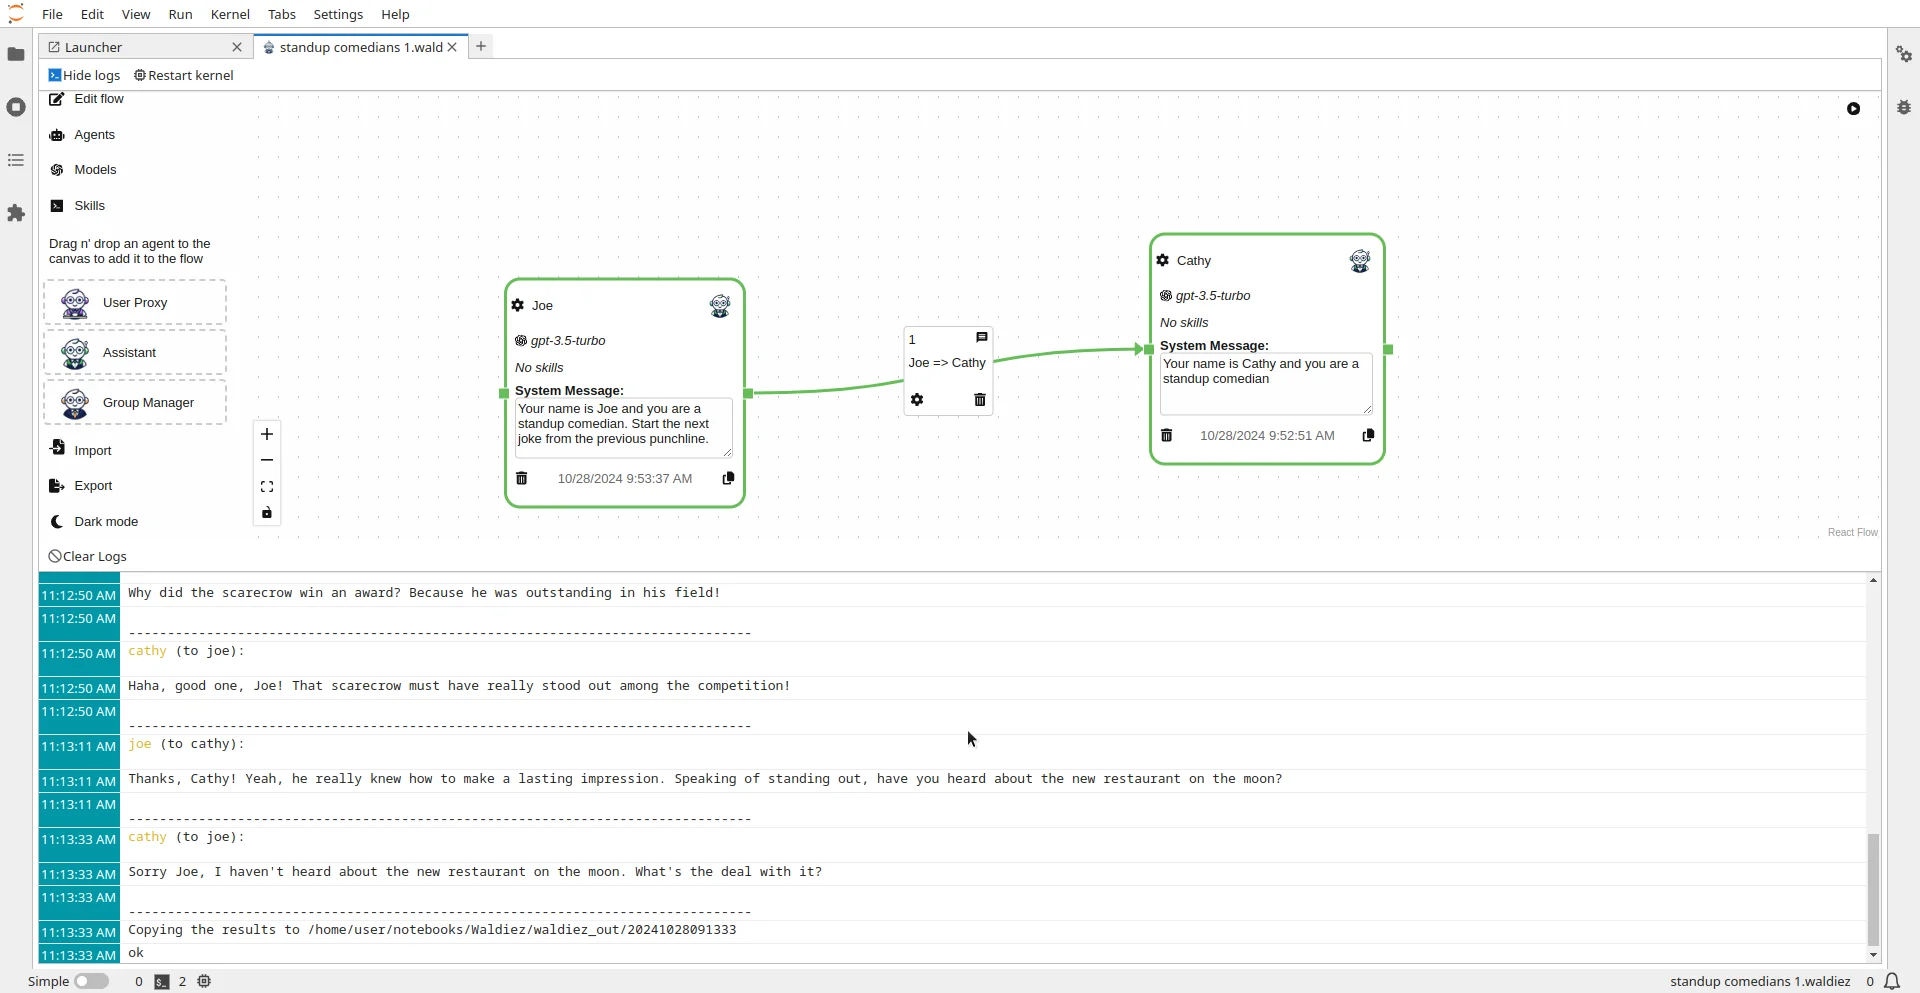
Task: Click Import flow
Action: [x=81, y=450]
